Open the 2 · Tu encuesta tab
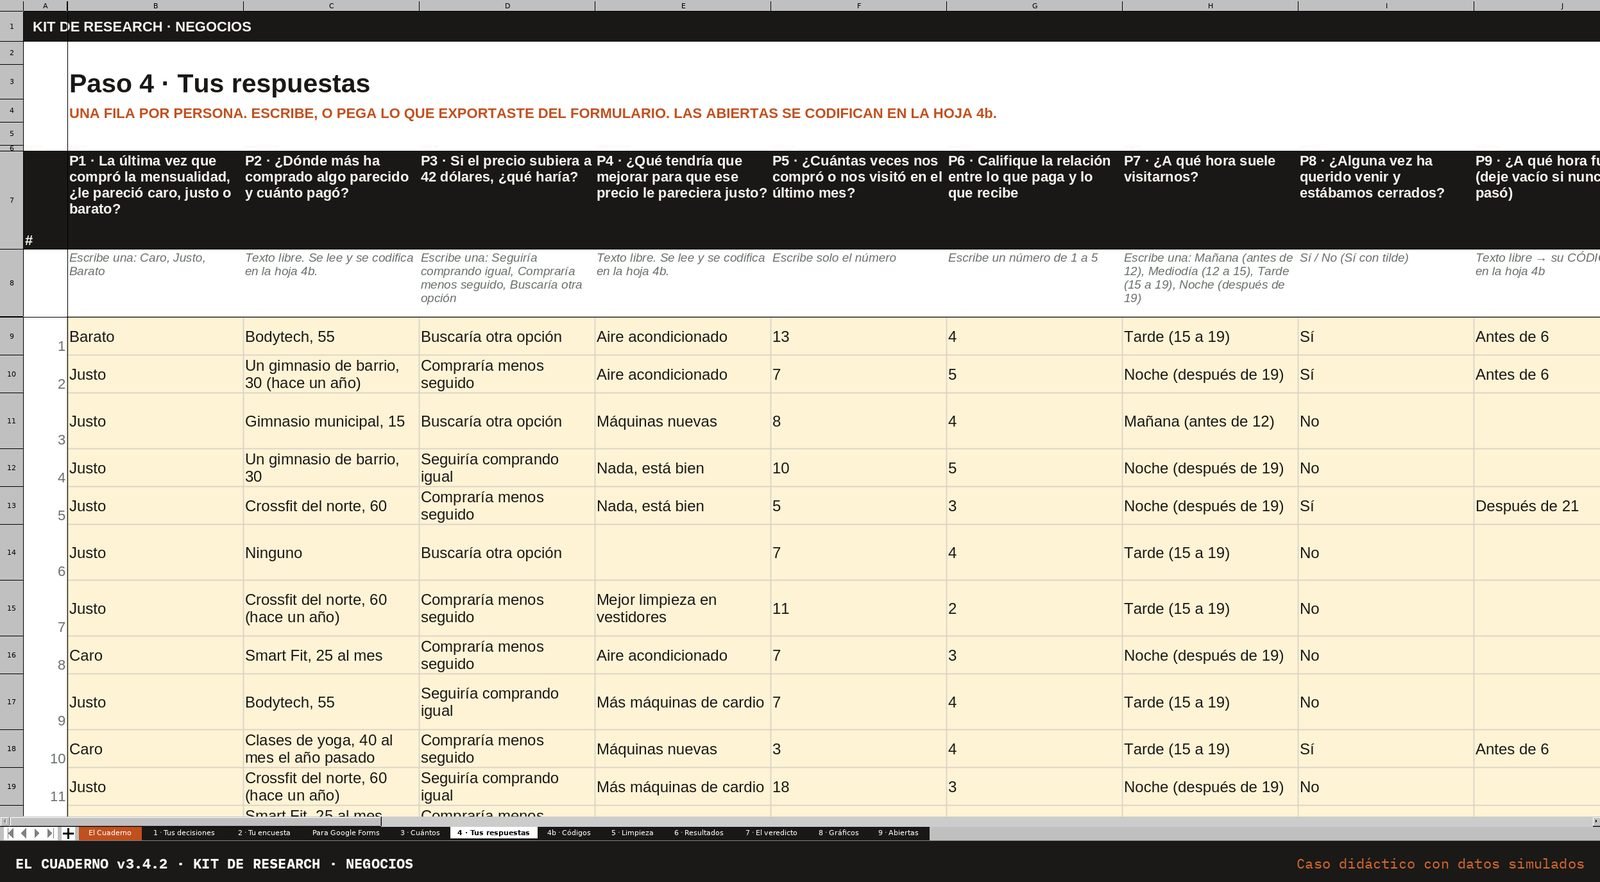1600x882 pixels. pyautogui.click(x=264, y=833)
